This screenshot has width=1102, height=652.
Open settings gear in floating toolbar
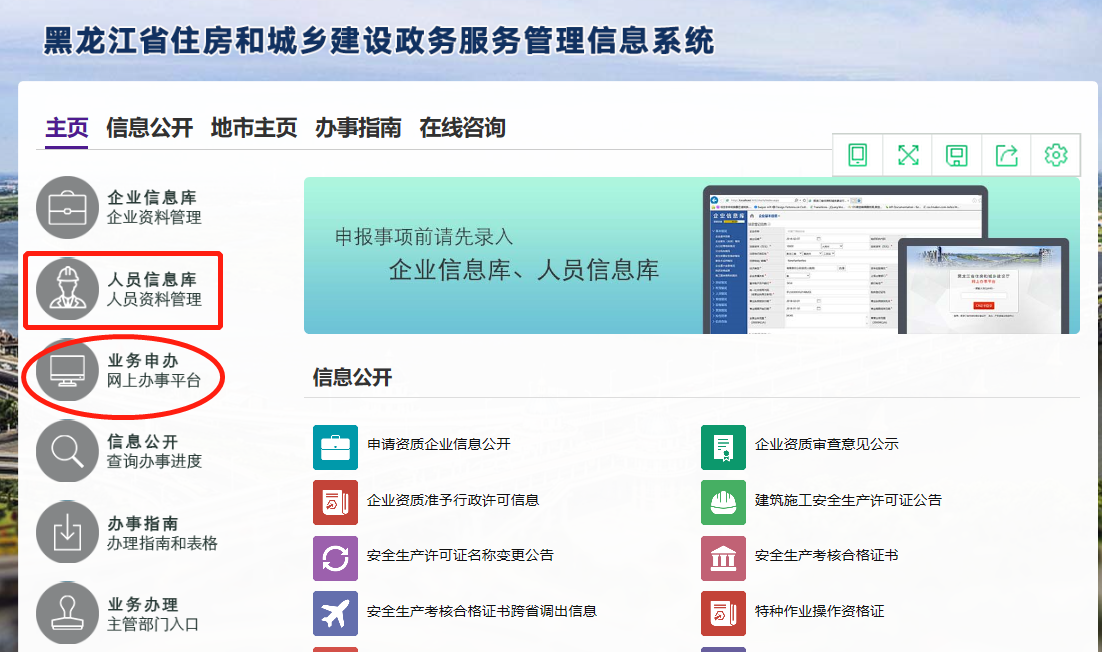pos(1056,155)
